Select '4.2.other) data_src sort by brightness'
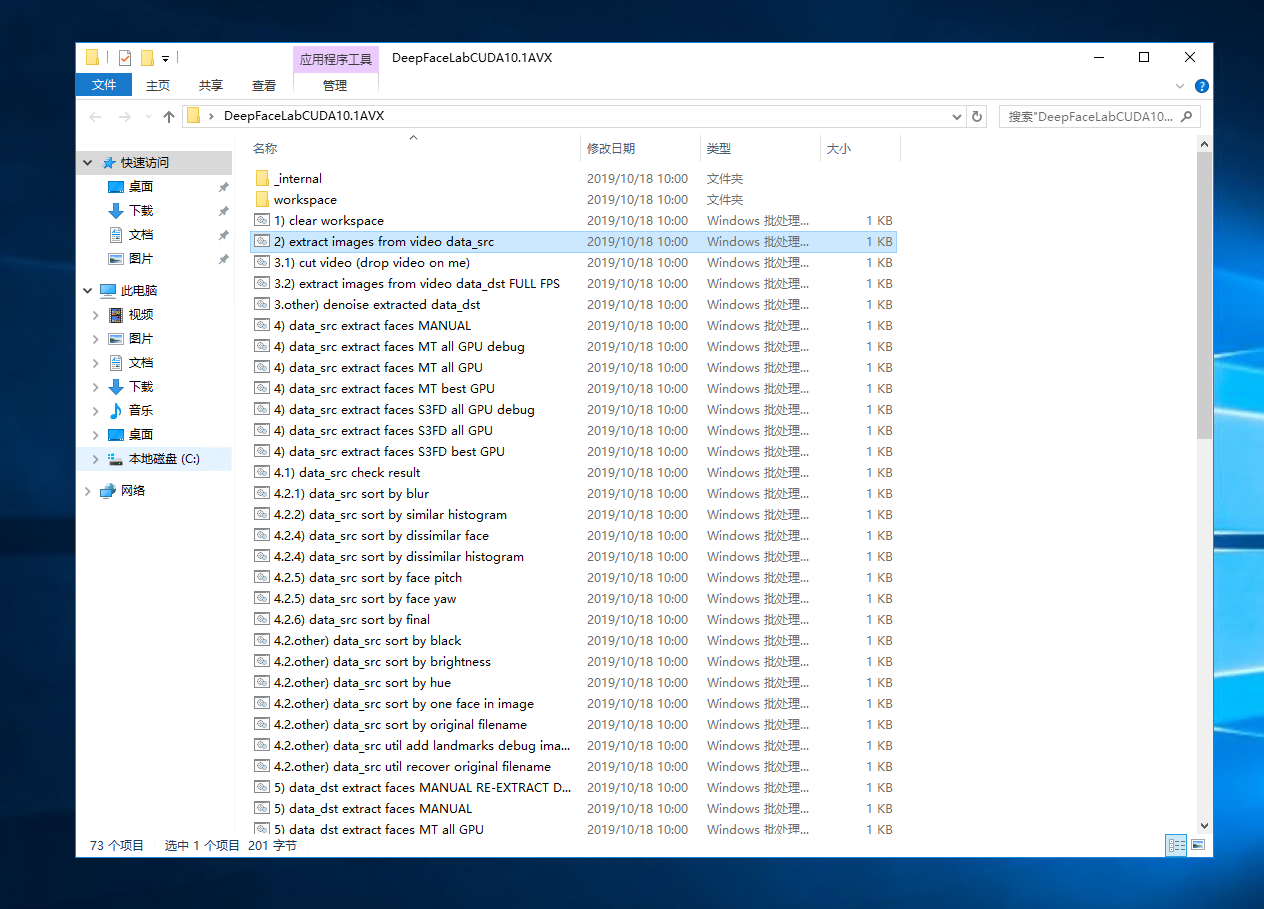This screenshot has width=1264, height=909. 573,661
